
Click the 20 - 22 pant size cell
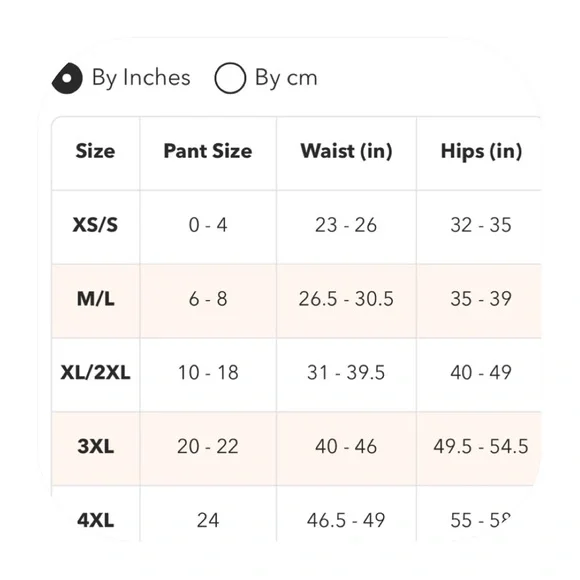coord(208,446)
